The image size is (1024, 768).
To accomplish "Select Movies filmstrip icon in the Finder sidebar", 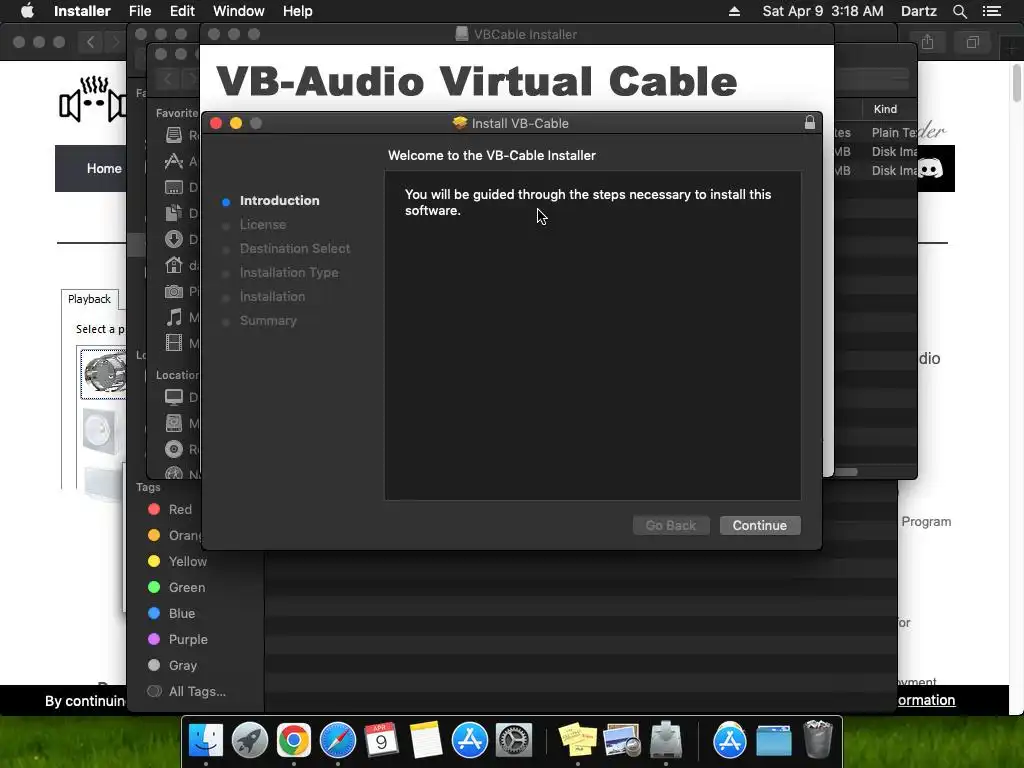I will pos(174,343).
